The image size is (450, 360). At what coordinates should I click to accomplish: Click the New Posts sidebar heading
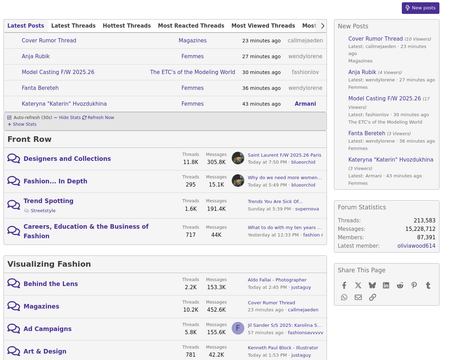pyautogui.click(x=353, y=26)
